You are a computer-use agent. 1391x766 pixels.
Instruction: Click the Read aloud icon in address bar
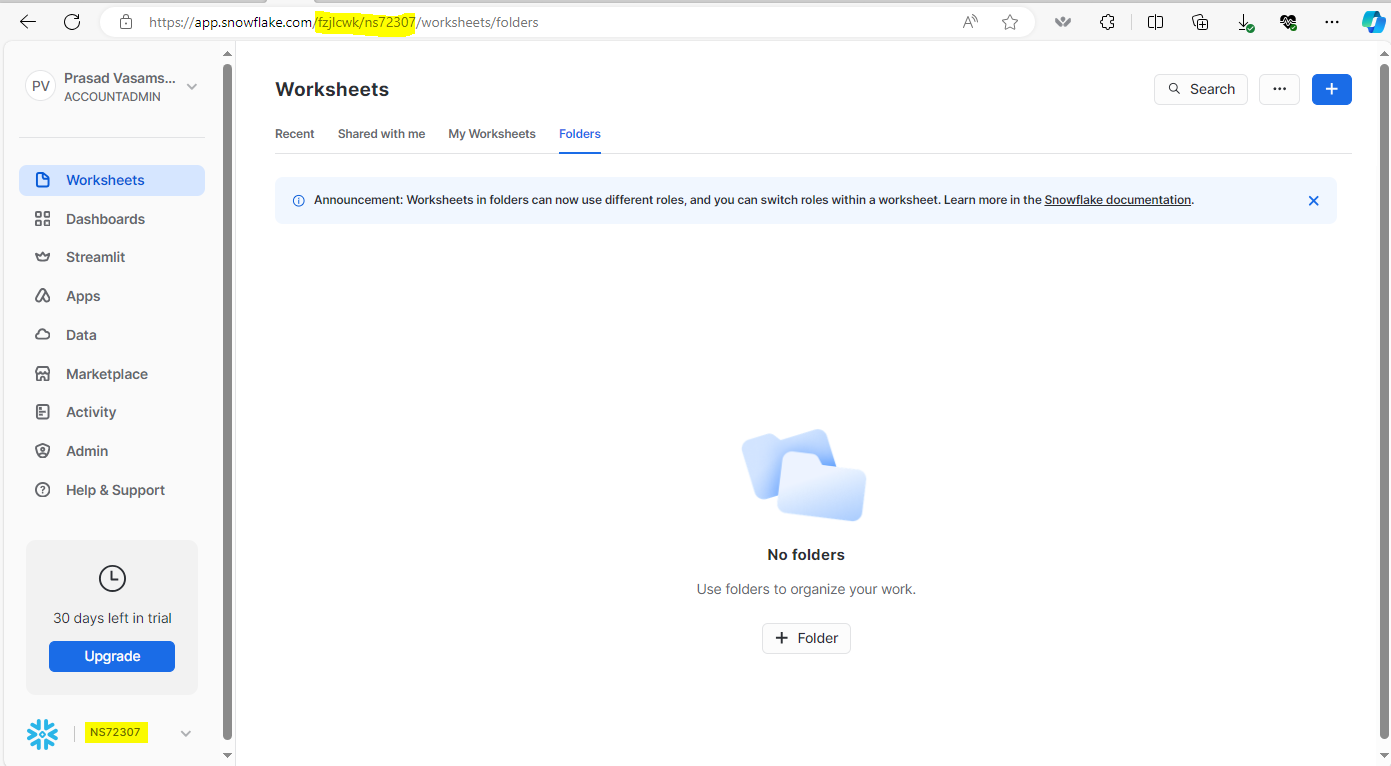pos(970,22)
